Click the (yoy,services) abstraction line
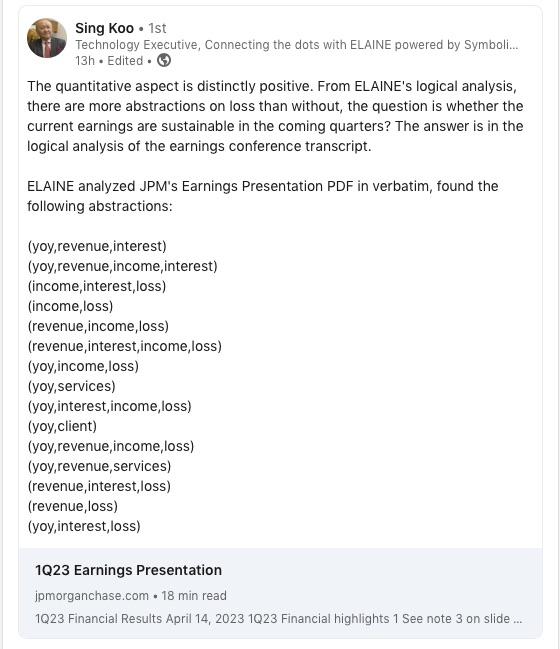 coord(72,386)
